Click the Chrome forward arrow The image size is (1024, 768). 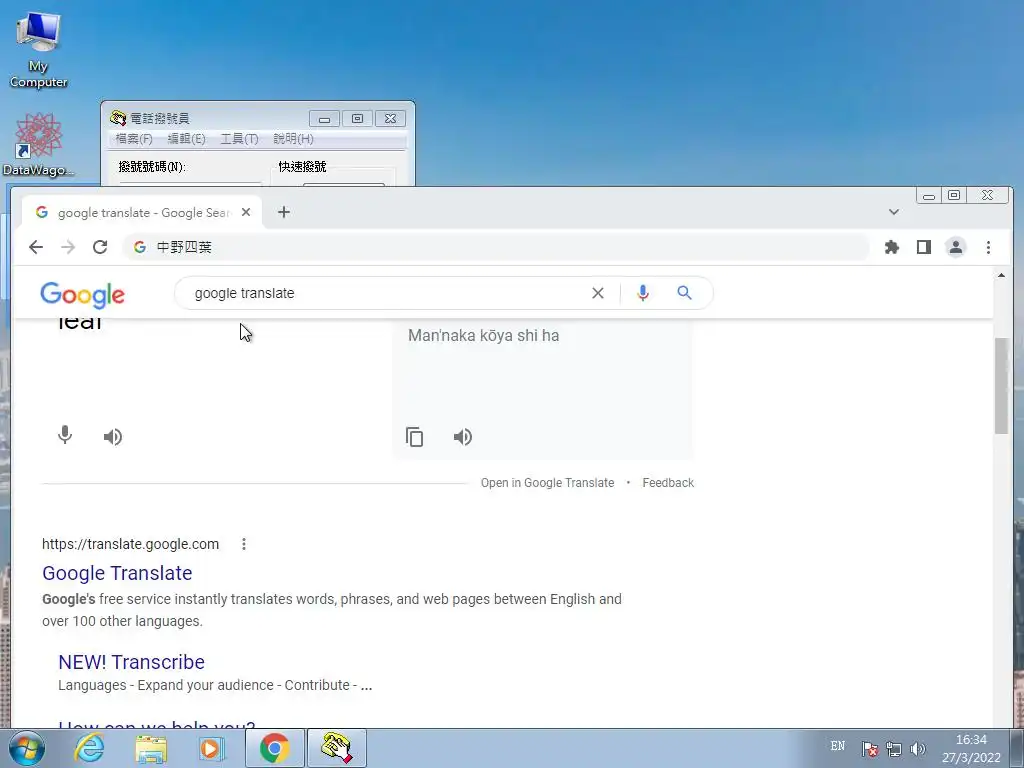pos(68,247)
